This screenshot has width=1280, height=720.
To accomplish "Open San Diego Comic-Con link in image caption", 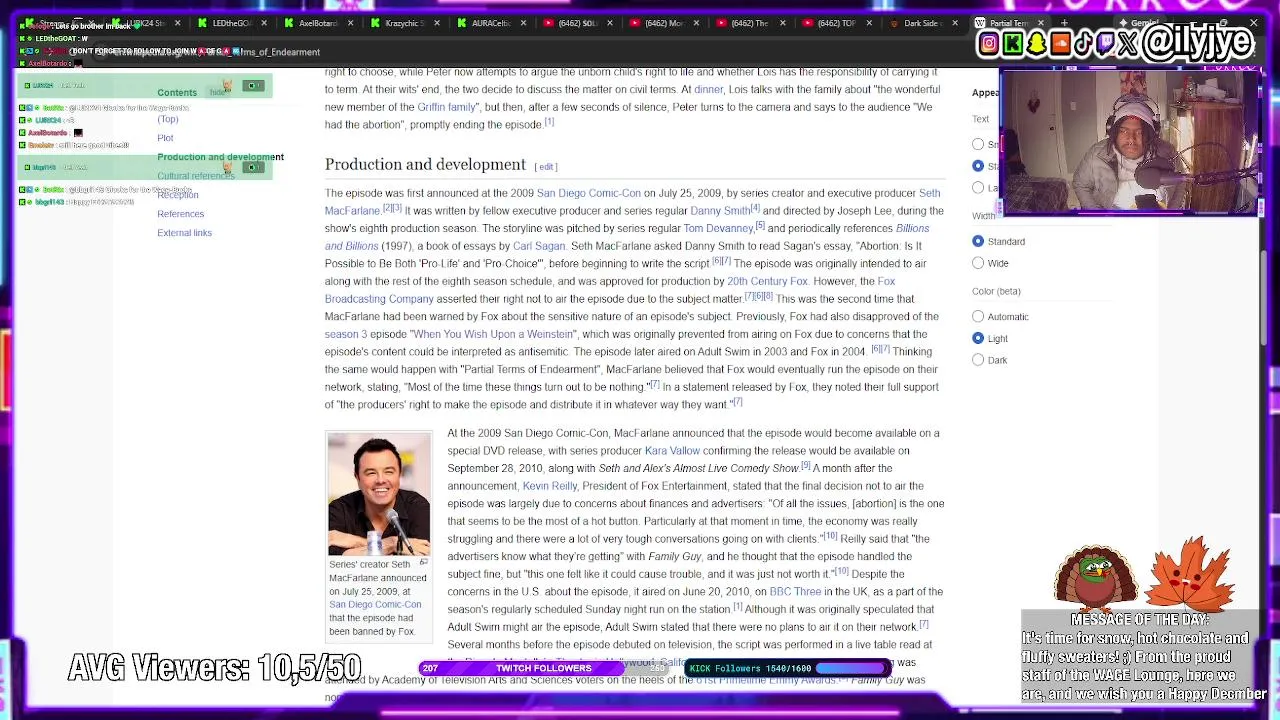I will pos(375,604).
